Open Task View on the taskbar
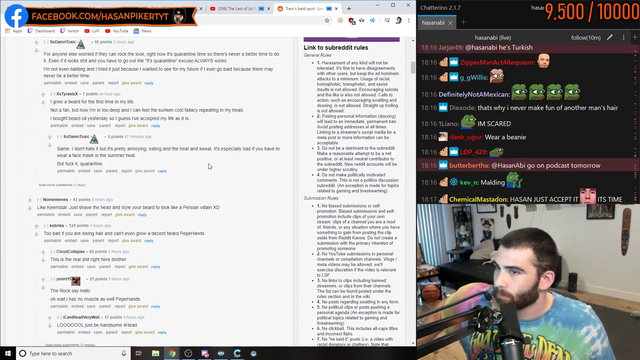This screenshot has width=640, height=360. click(139, 353)
